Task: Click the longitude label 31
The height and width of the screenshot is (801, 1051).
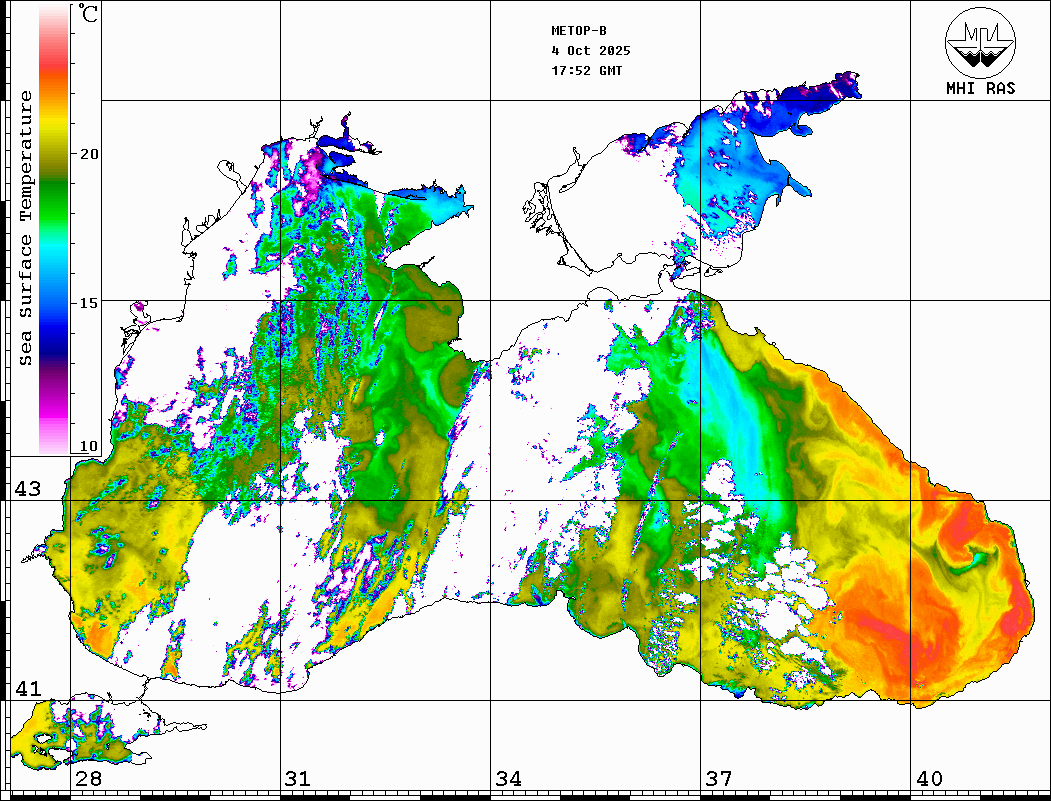Action: (297, 779)
